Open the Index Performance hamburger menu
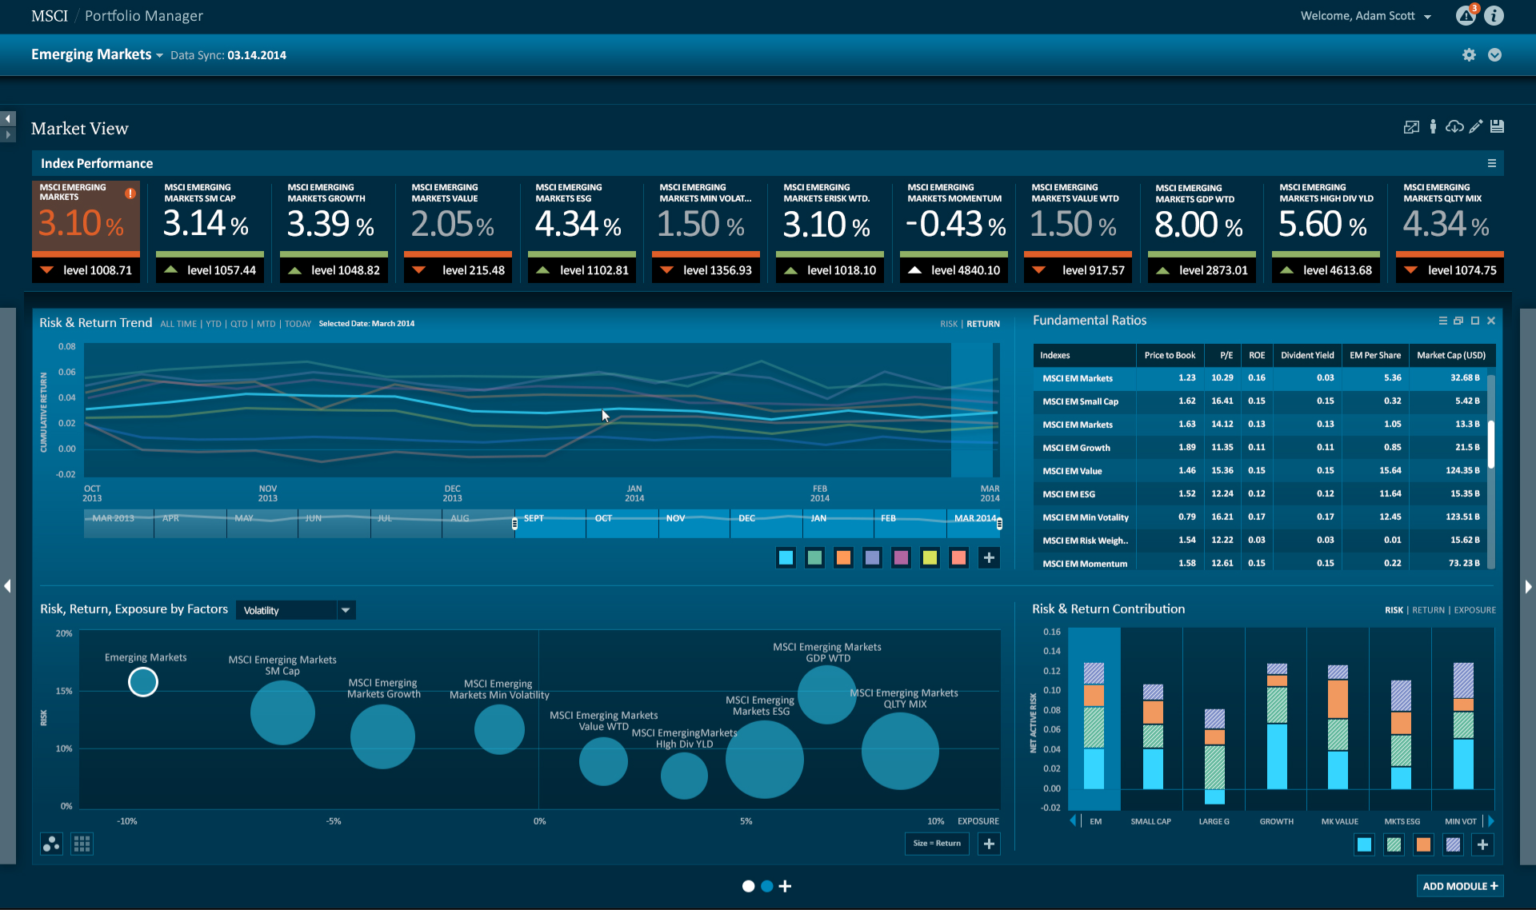This screenshot has height=910, width=1536. pos(1492,163)
